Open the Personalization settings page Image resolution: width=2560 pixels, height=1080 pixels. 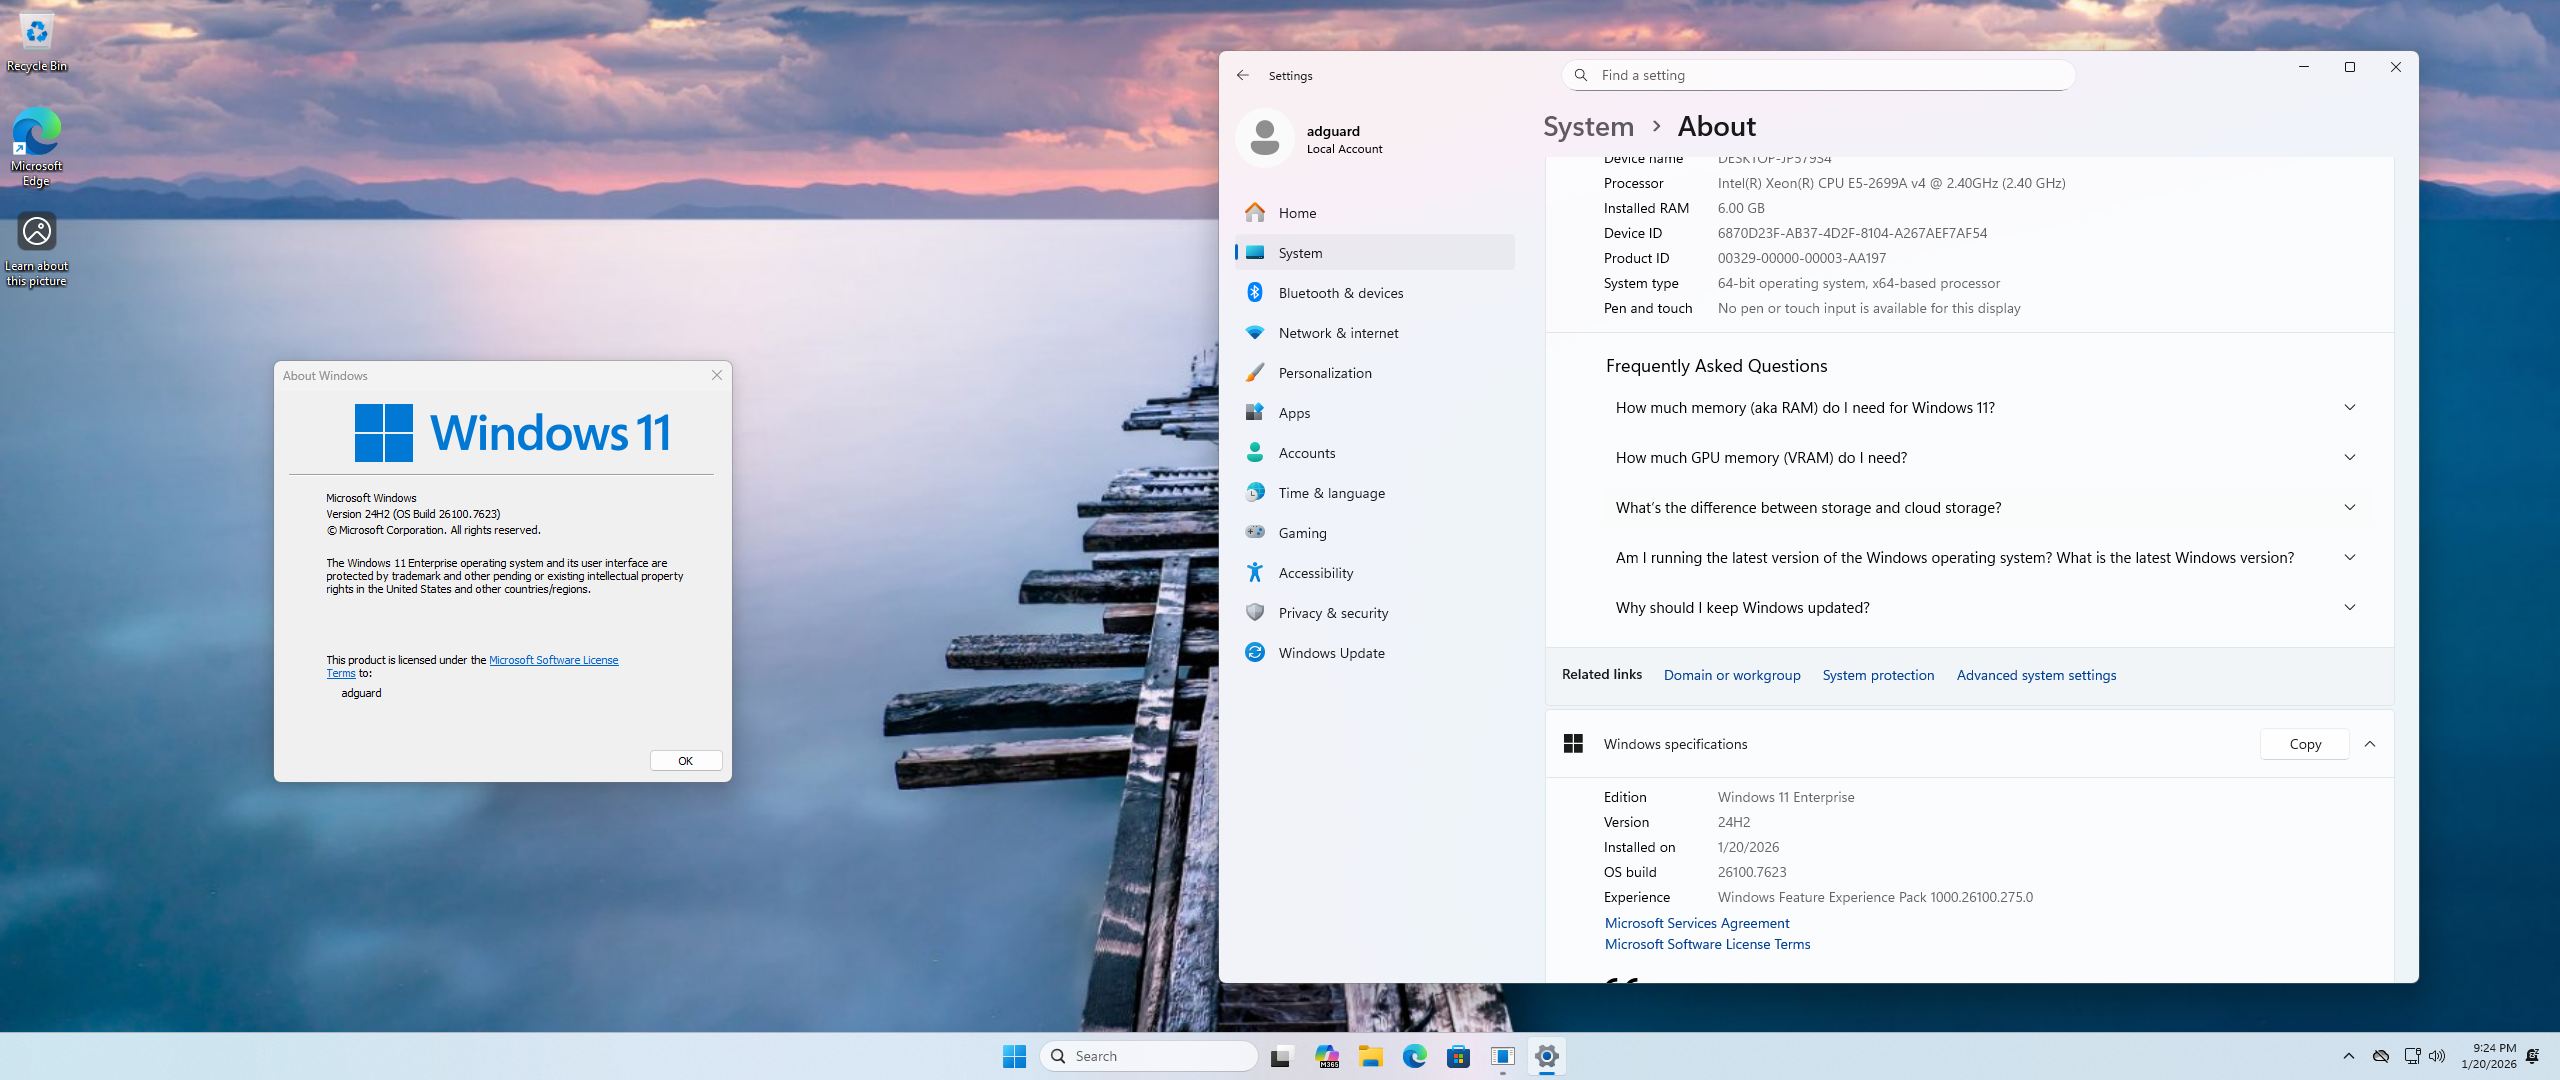[1324, 373]
